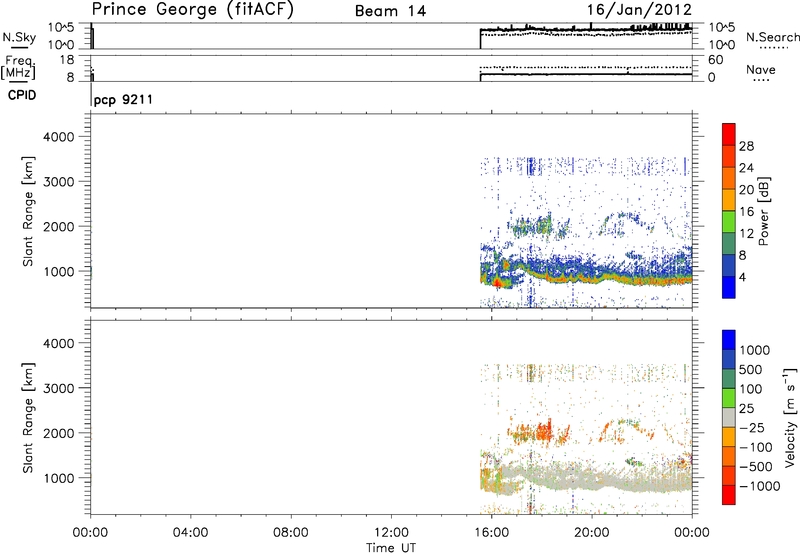Click 'Slant Range [km]' label of velocity panel
Viewport: 800px width, 554px height.
[x=28, y=417]
